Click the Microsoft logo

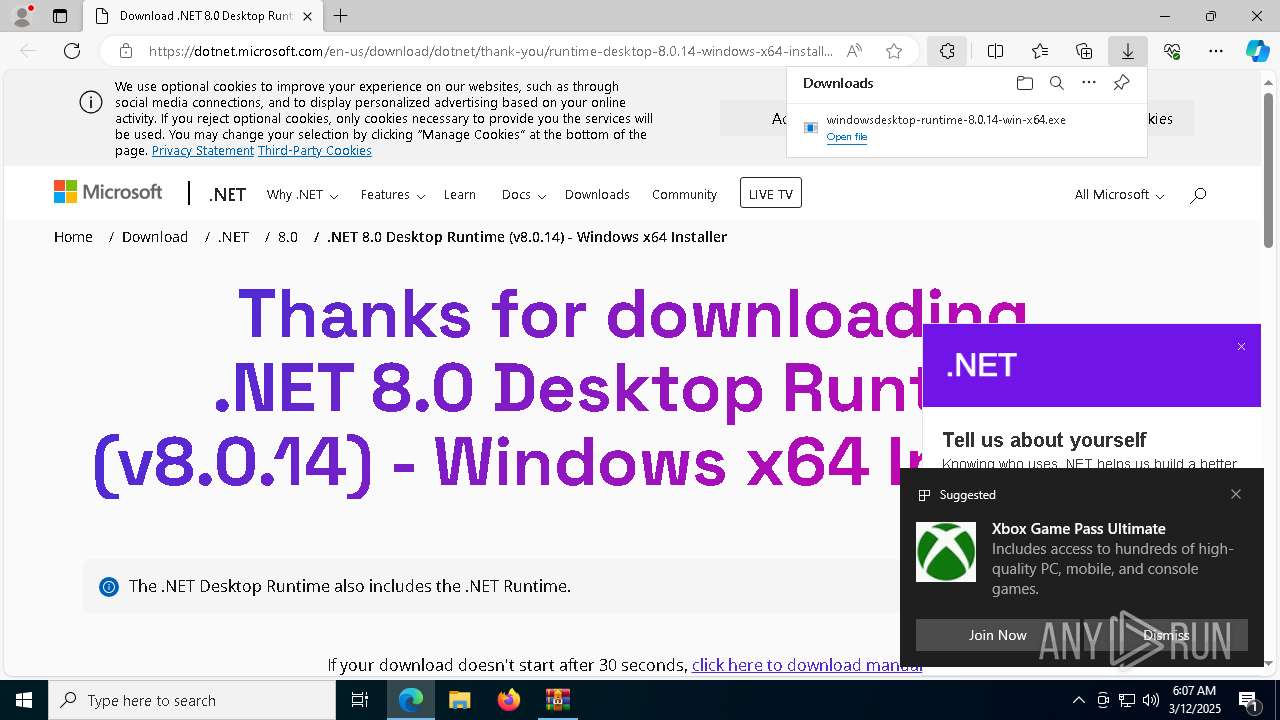tap(108, 192)
